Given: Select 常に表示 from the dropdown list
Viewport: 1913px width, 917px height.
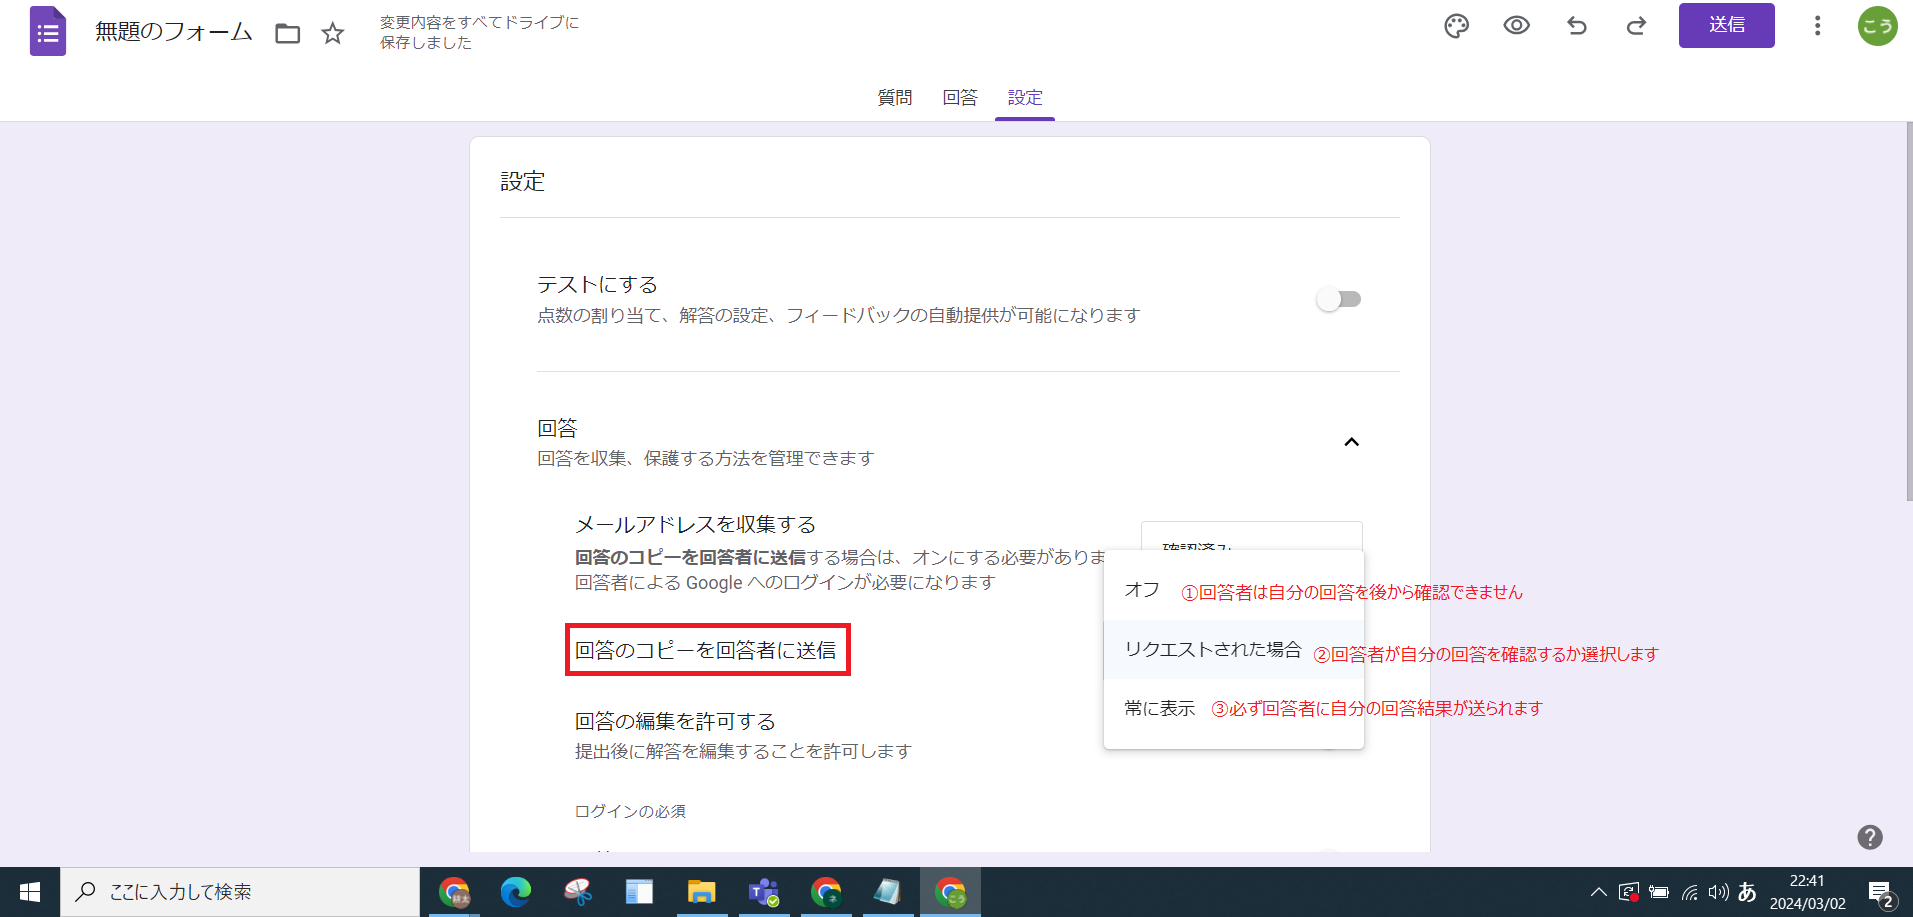Looking at the screenshot, I should (x=1160, y=707).
